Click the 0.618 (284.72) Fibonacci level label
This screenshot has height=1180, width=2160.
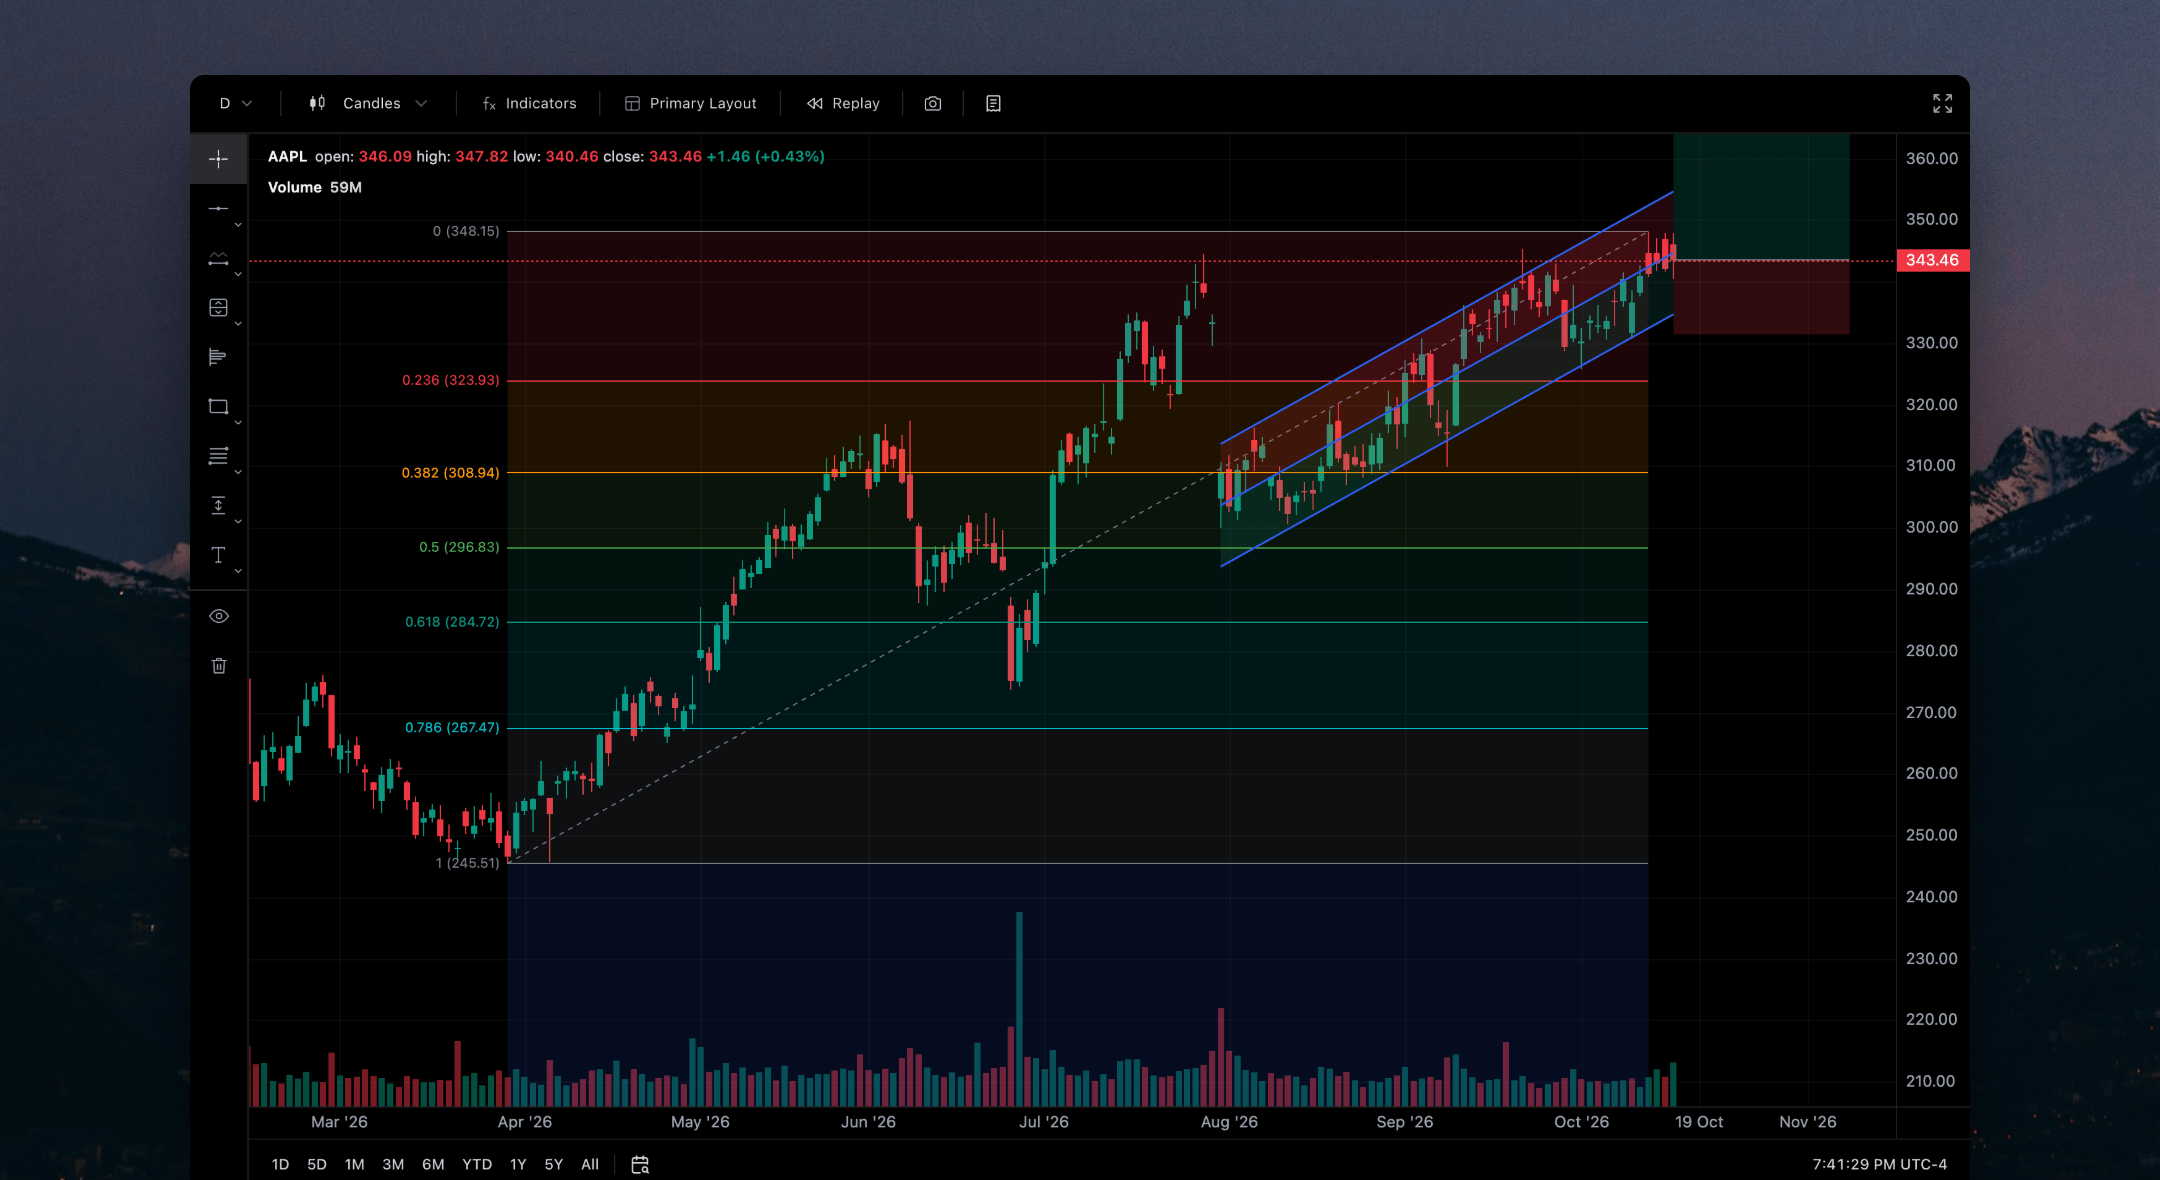452,622
